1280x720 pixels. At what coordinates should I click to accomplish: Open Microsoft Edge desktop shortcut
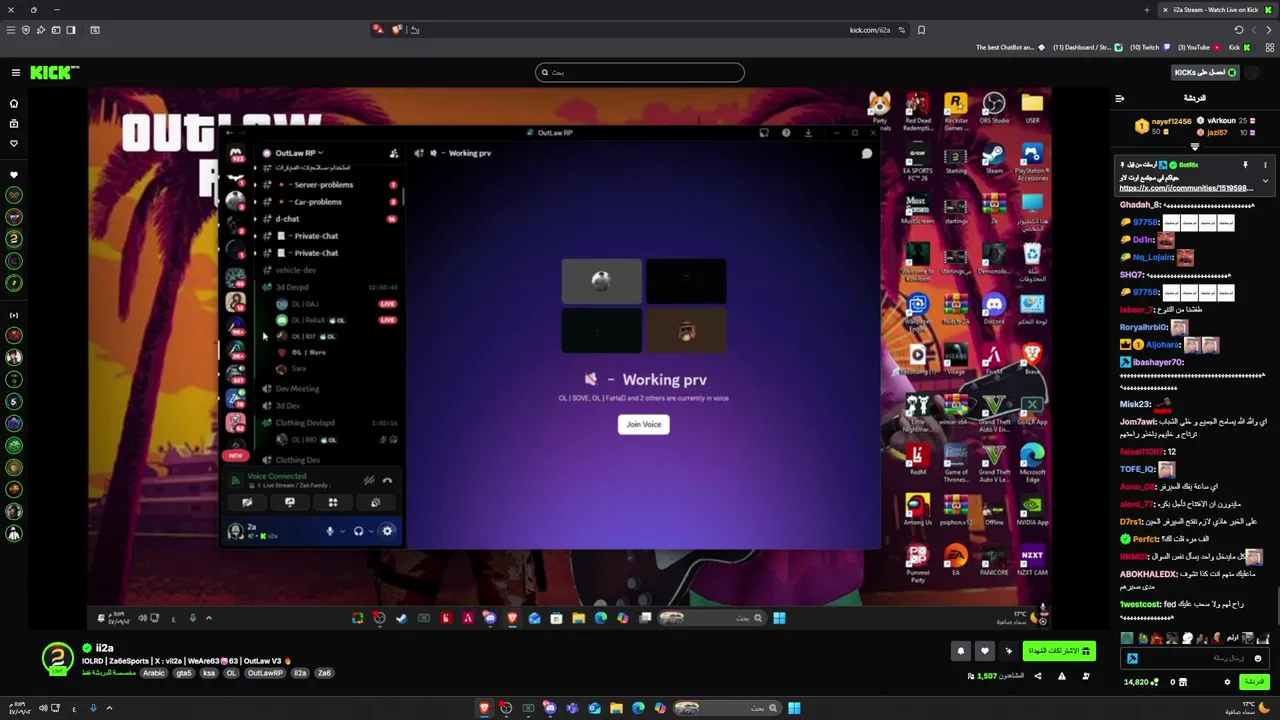(x=1032, y=462)
